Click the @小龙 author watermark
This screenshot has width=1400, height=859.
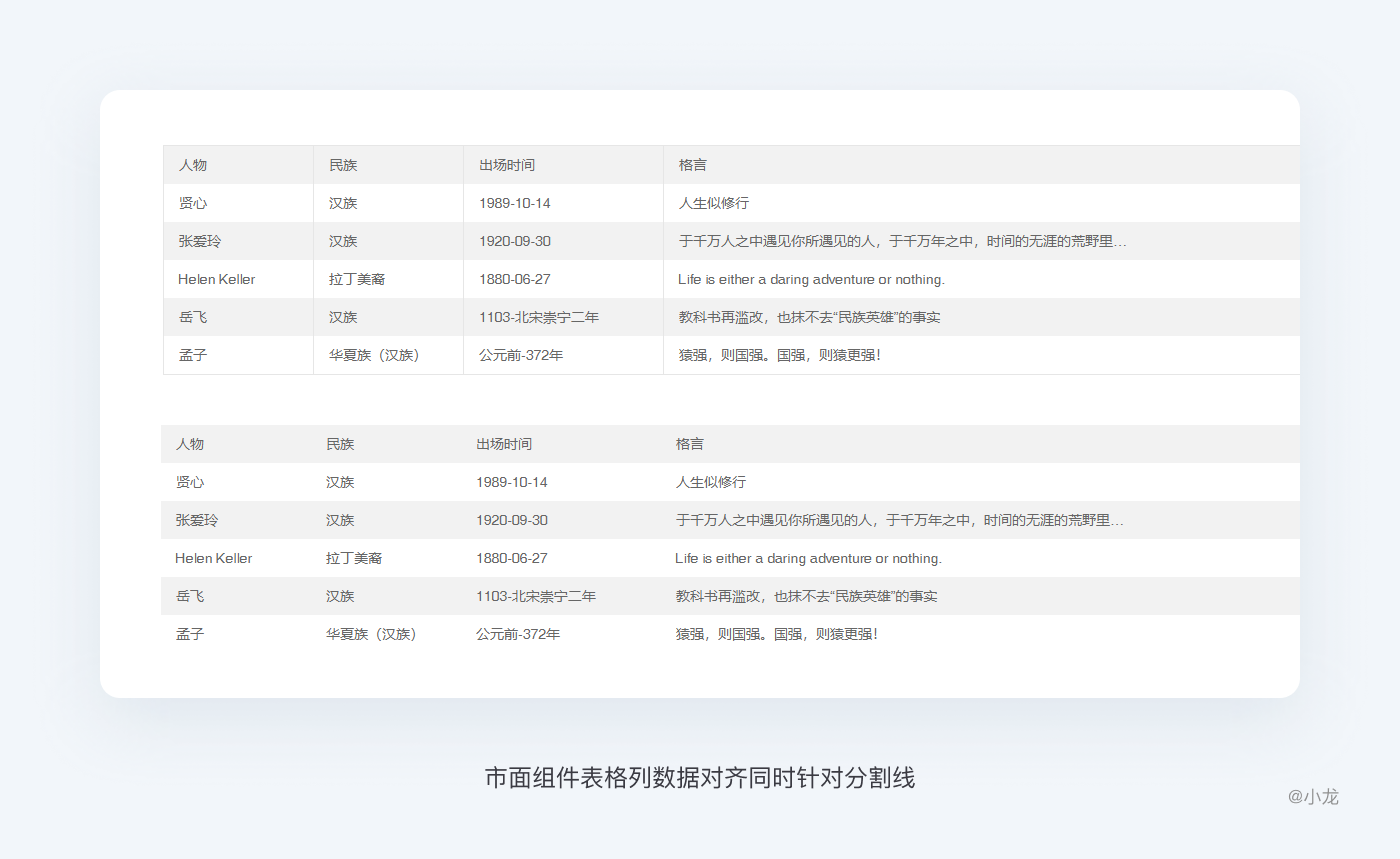click(x=1313, y=797)
